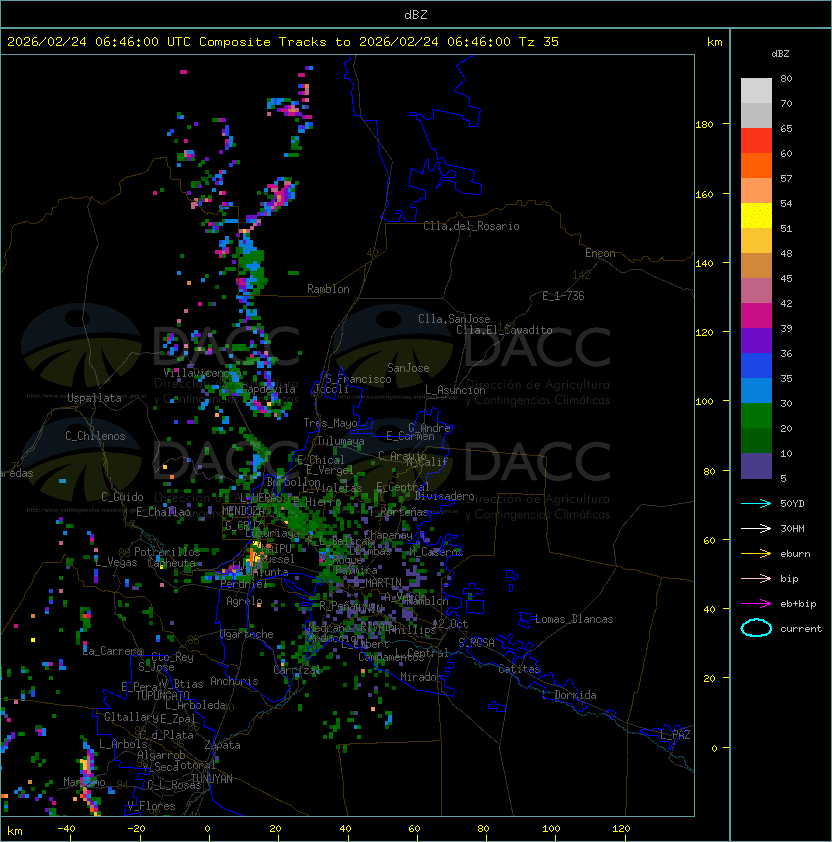Click the 'Lomas_Blancas' map label
832x842 pixels.
click(574, 619)
